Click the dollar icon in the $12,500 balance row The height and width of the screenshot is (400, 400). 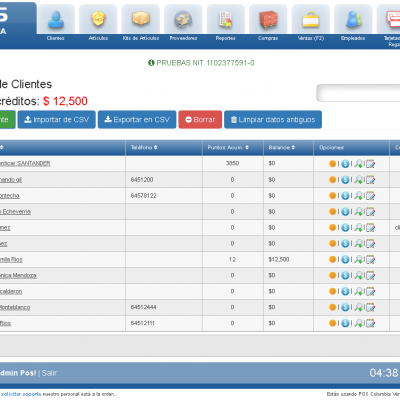tap(345, 259)
